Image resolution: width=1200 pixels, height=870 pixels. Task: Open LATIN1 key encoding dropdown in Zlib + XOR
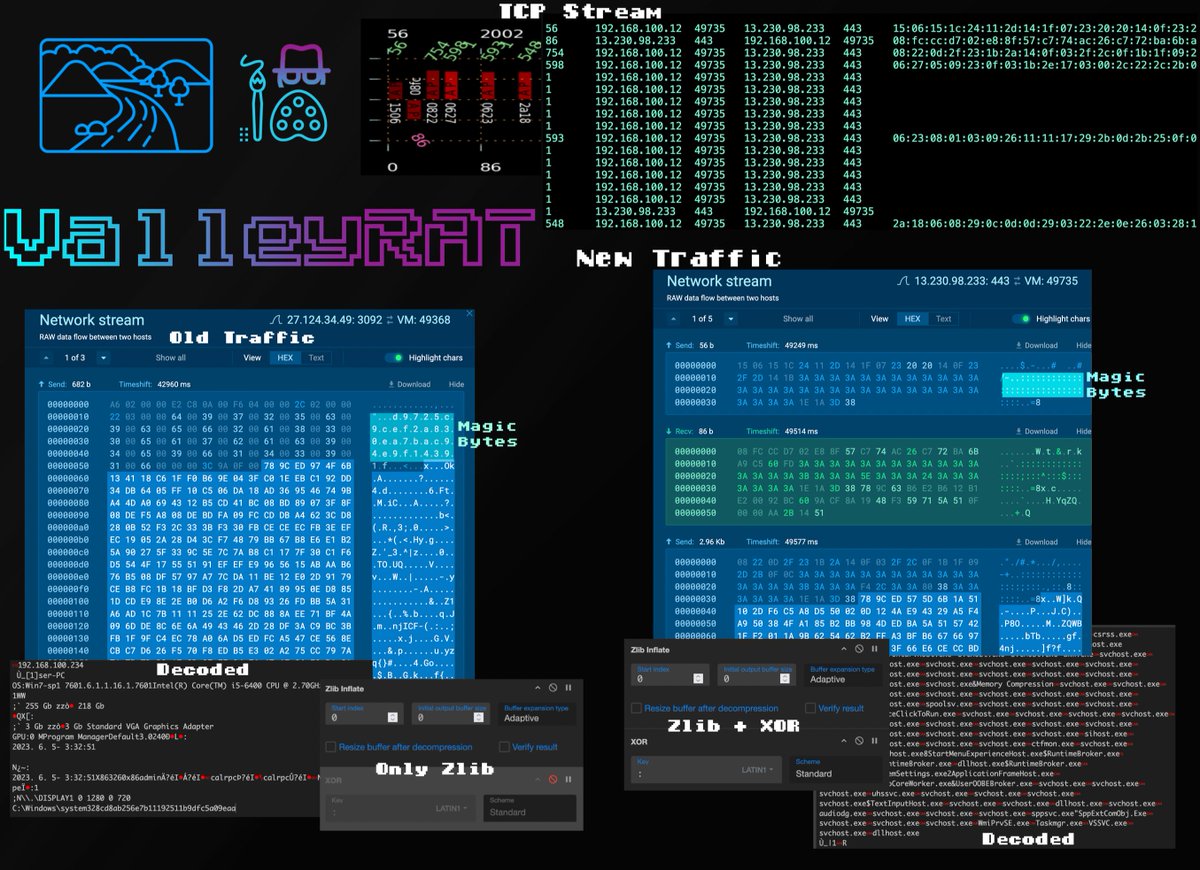coord(759,769)
